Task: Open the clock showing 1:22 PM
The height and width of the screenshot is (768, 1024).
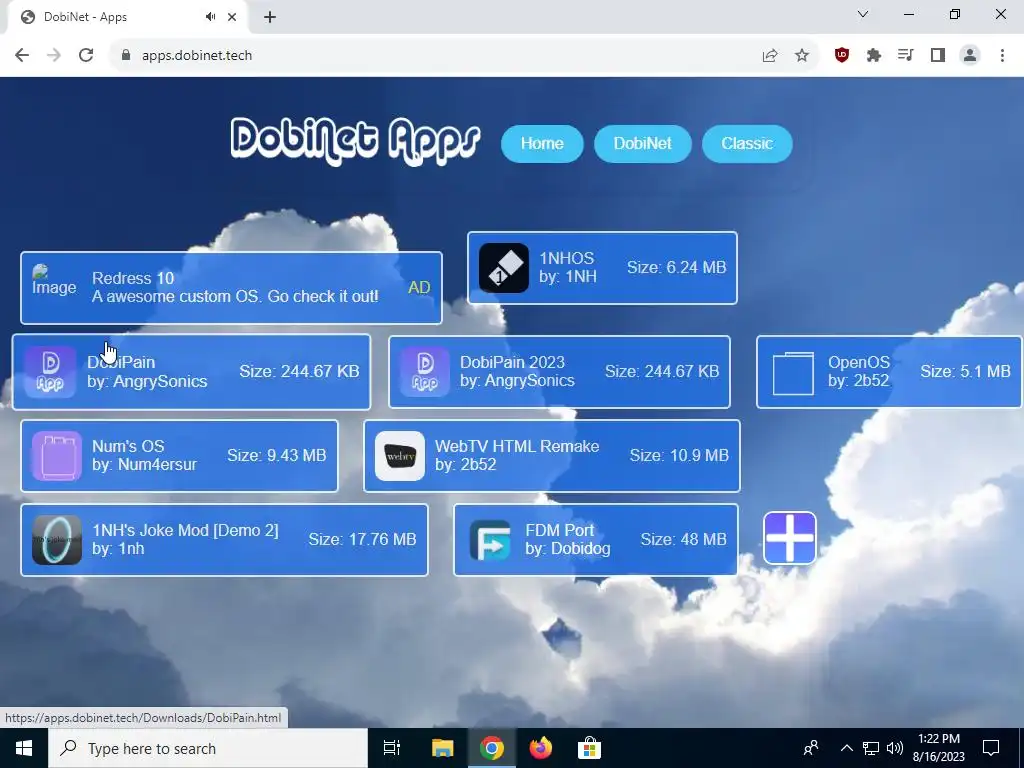Action: 938,748
